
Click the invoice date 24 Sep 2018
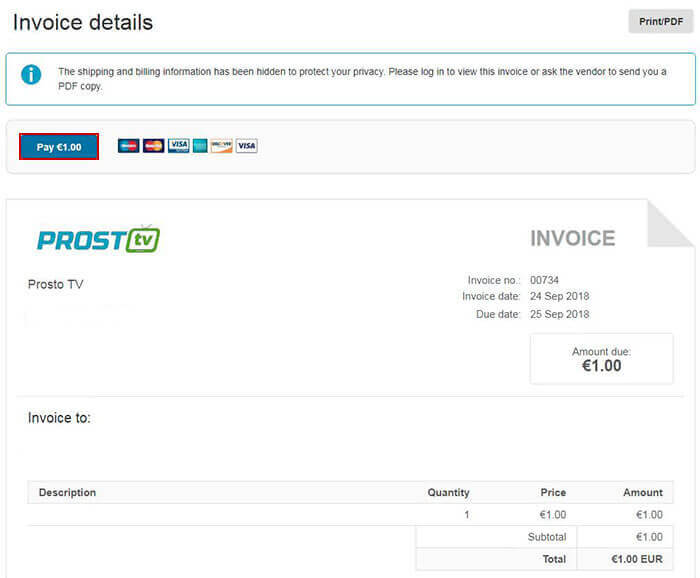[x=559, y=296]
